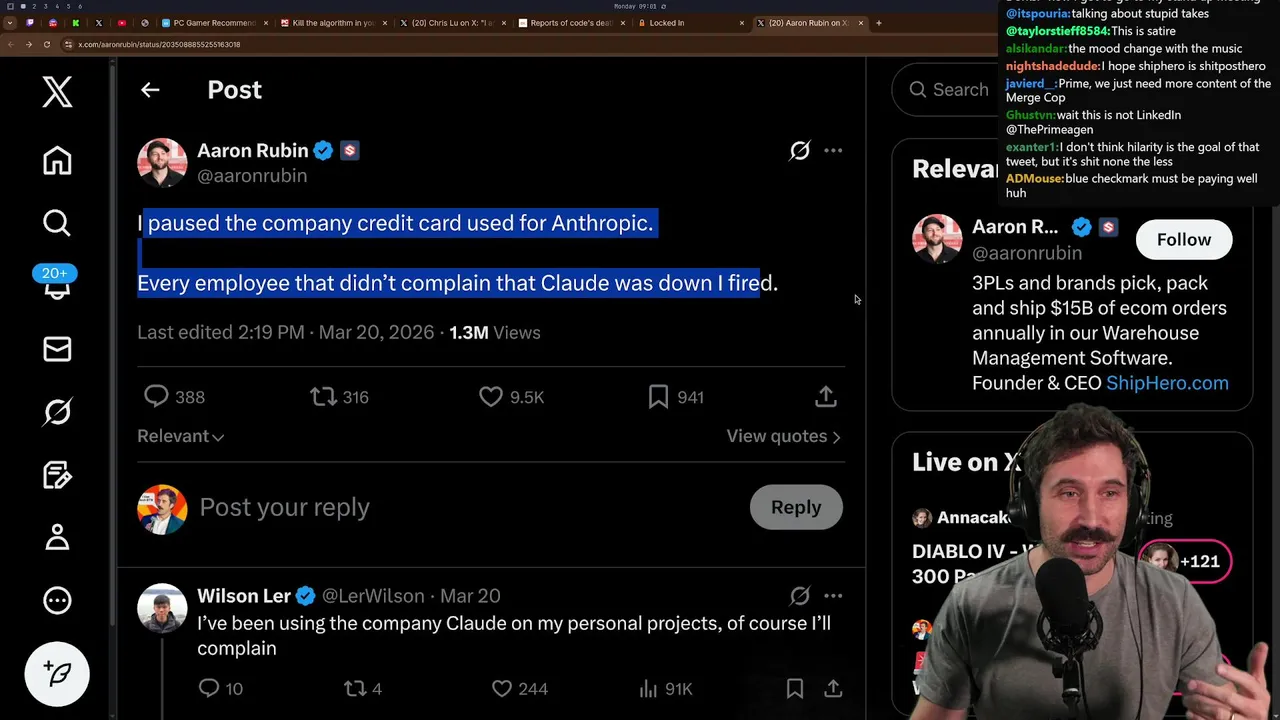
Task: Open Wilson Ler's avatar
Action: point(162,608)
